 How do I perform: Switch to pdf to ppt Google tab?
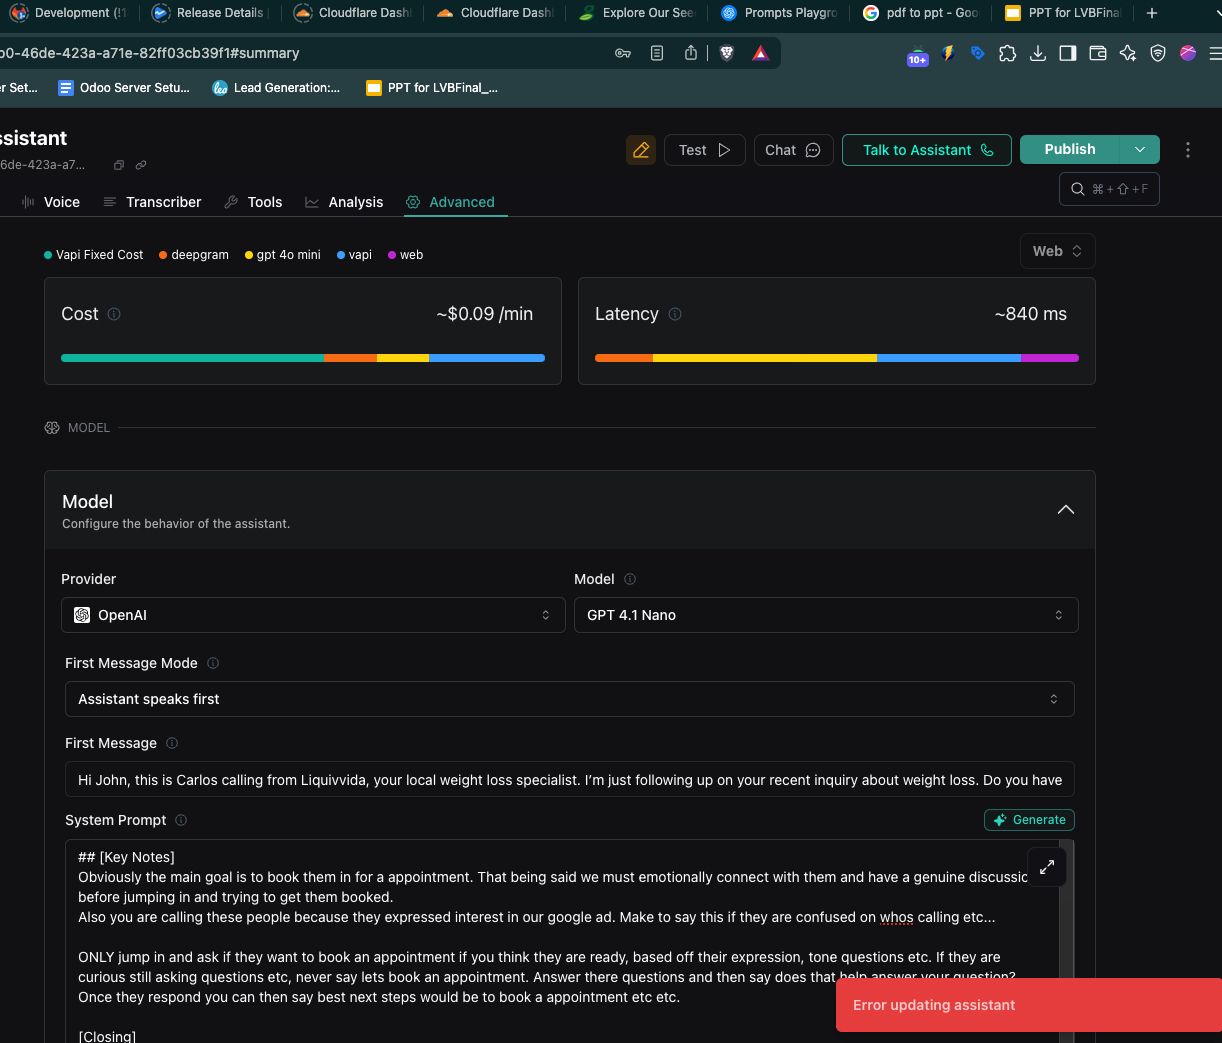(x=922, y=13)
